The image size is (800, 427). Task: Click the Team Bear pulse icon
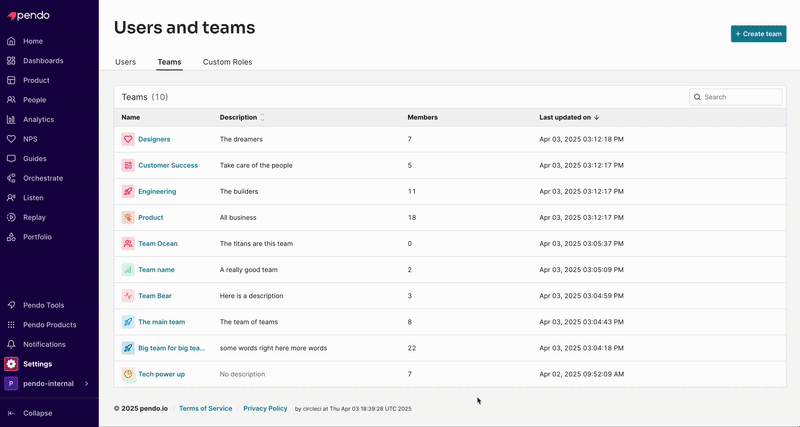tap(128, 296)
